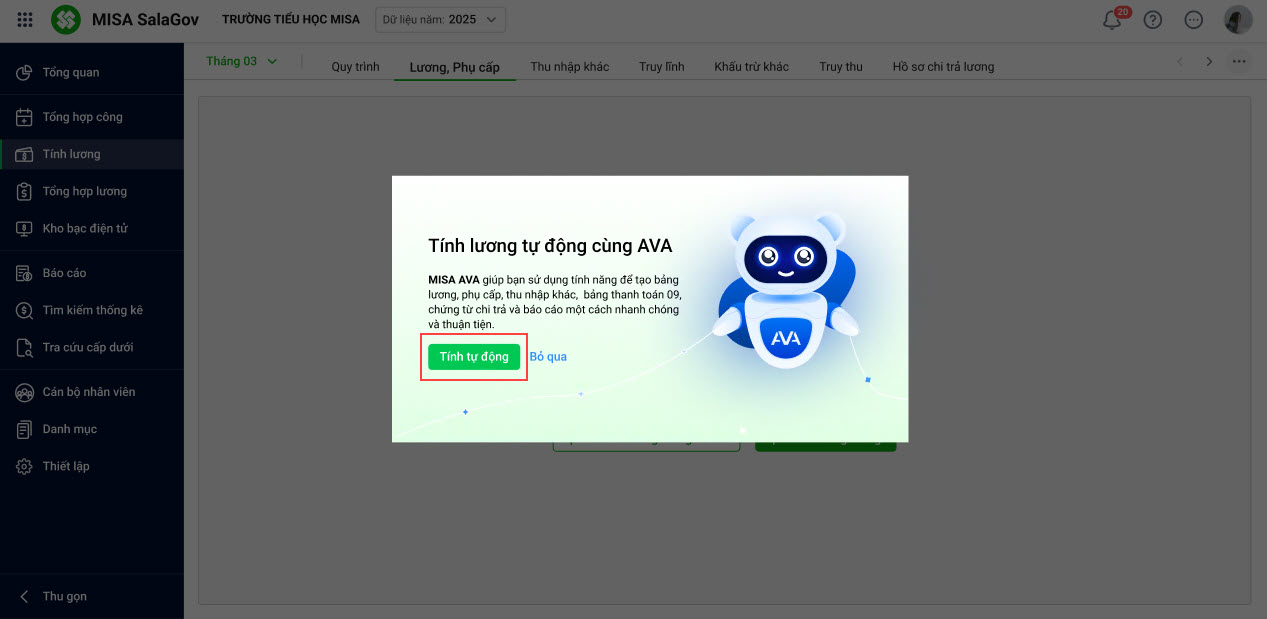
Task: Click the Báo cáo document icon
Action: [x=25, y=273]
